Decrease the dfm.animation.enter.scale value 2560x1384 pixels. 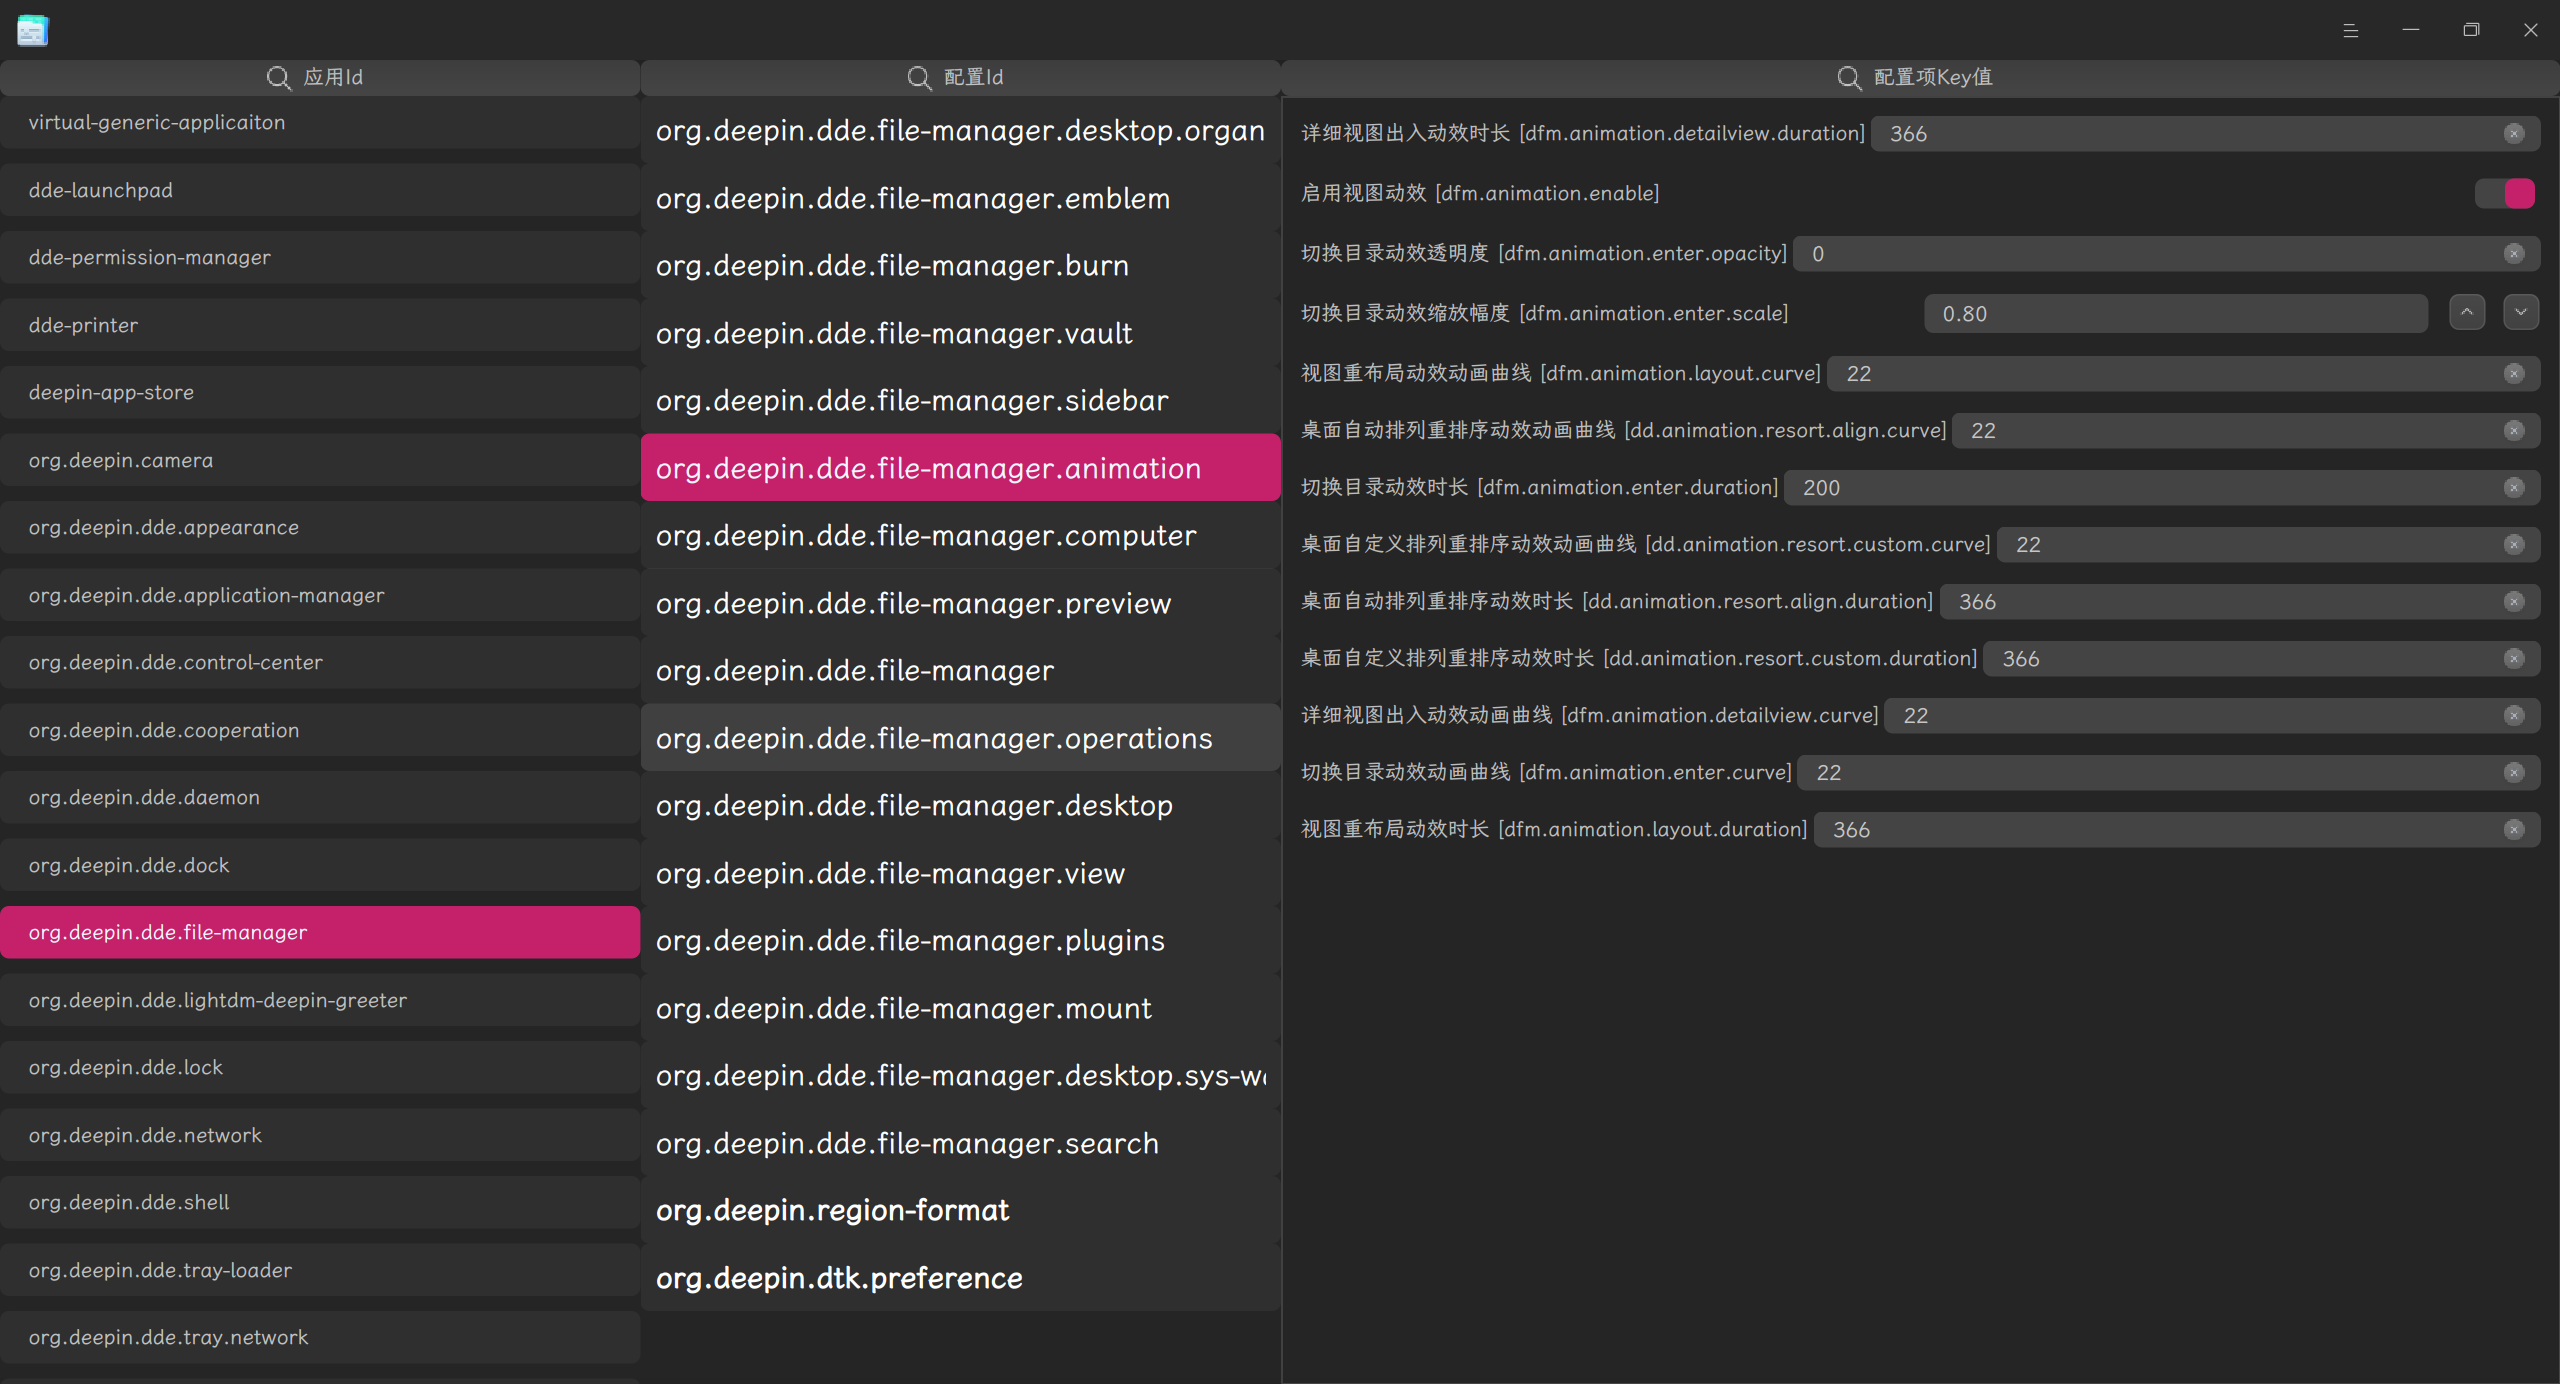tap(2521, 313)
